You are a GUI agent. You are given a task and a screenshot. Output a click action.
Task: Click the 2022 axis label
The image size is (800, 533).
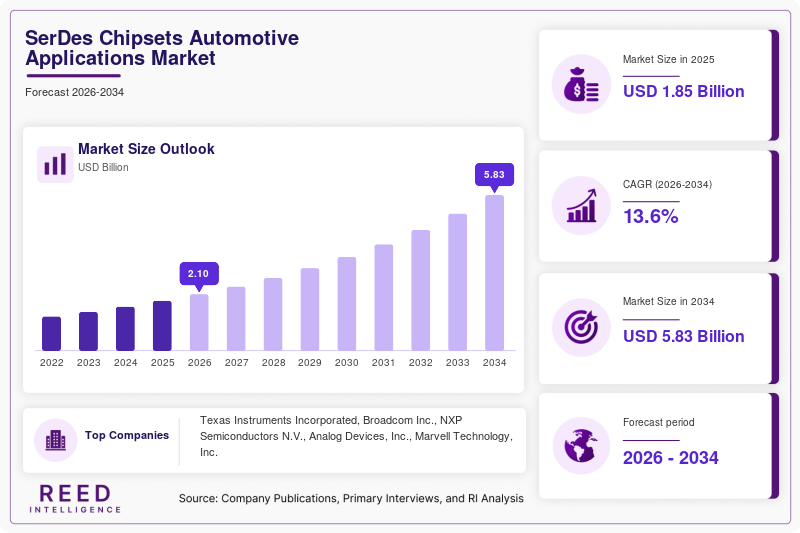tap(52, 363)
